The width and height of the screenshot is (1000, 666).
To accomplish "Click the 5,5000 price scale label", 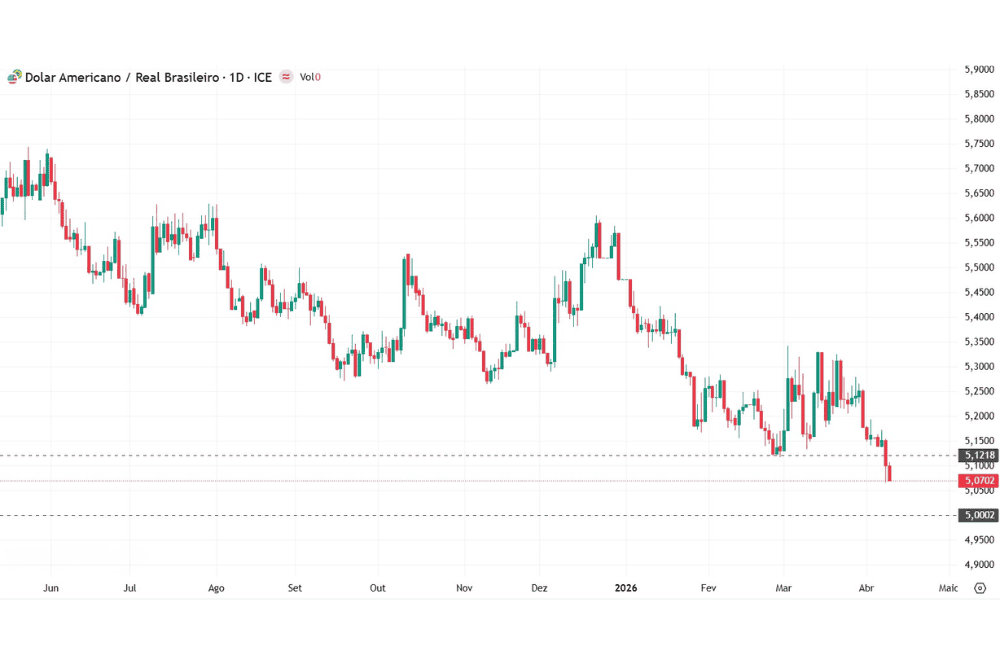I will click(x=979, y=267).
